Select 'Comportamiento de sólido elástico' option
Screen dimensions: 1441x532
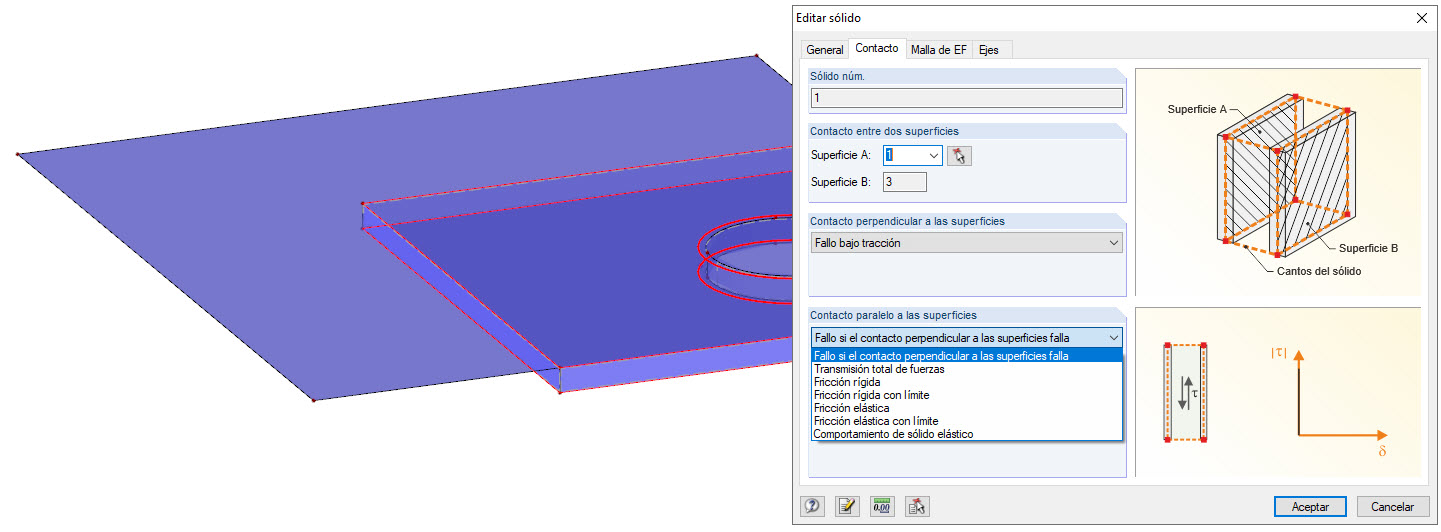(966, 433)
